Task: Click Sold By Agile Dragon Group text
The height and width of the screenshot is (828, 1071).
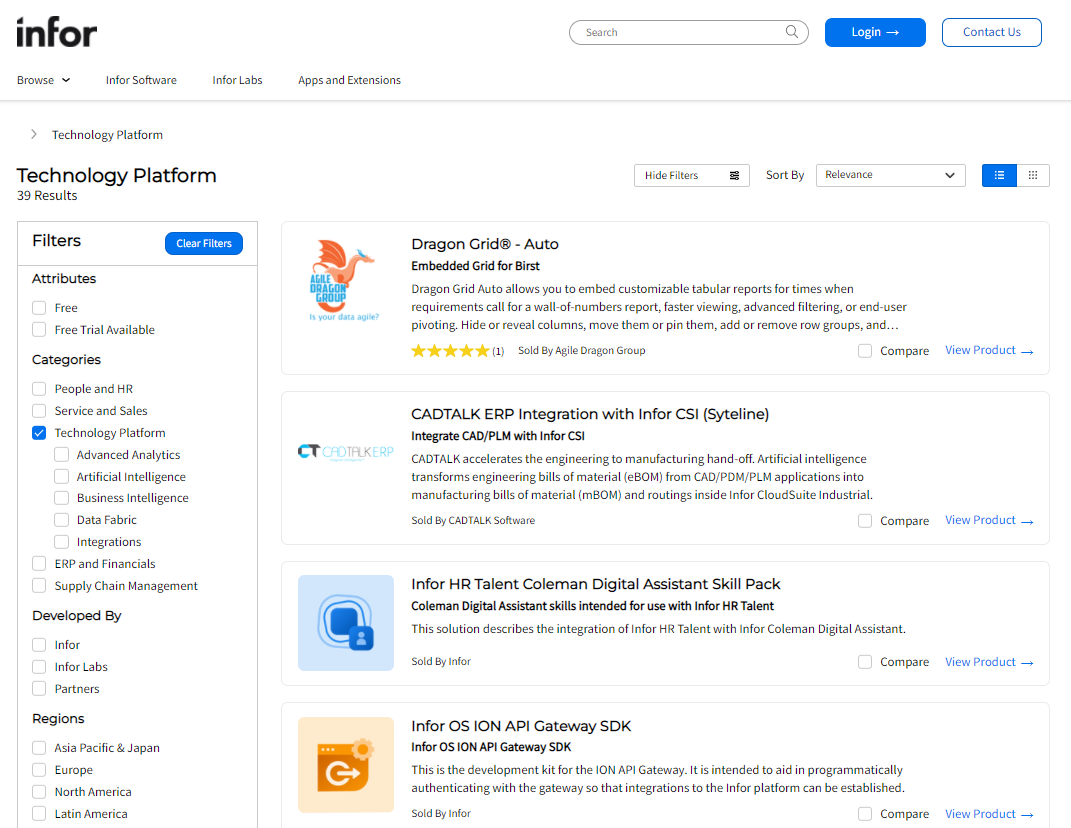Action: point(581,350)
